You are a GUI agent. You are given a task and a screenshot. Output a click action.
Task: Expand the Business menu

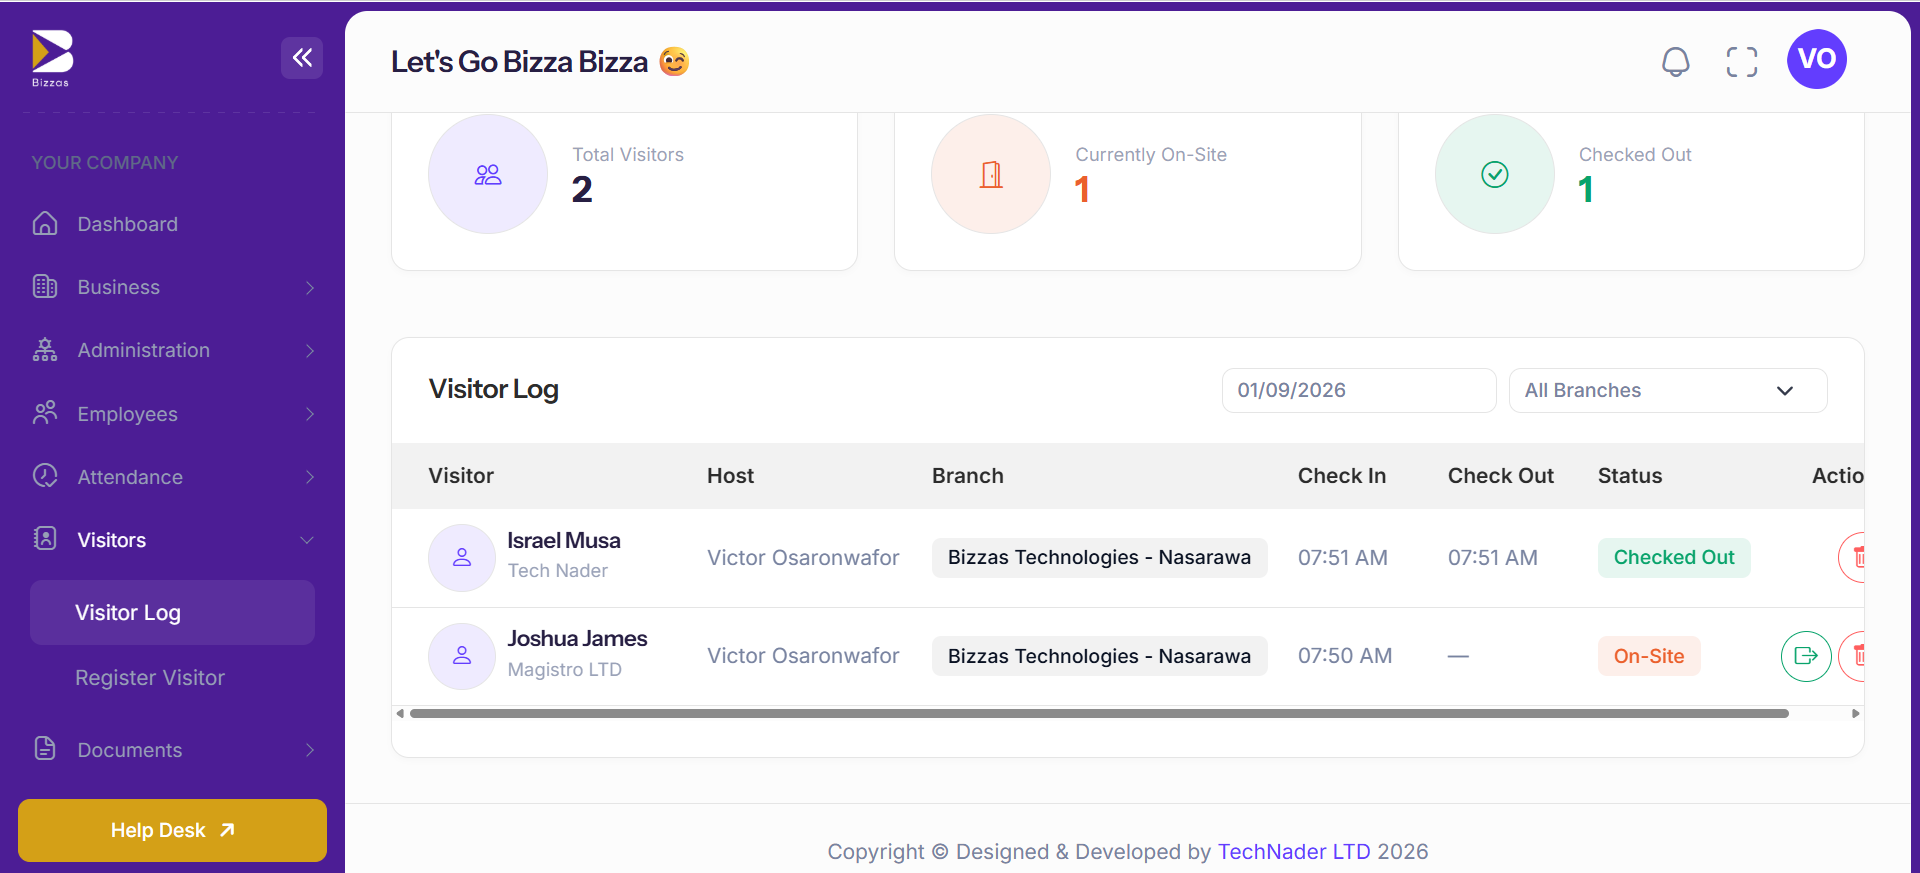coord(172,287)
